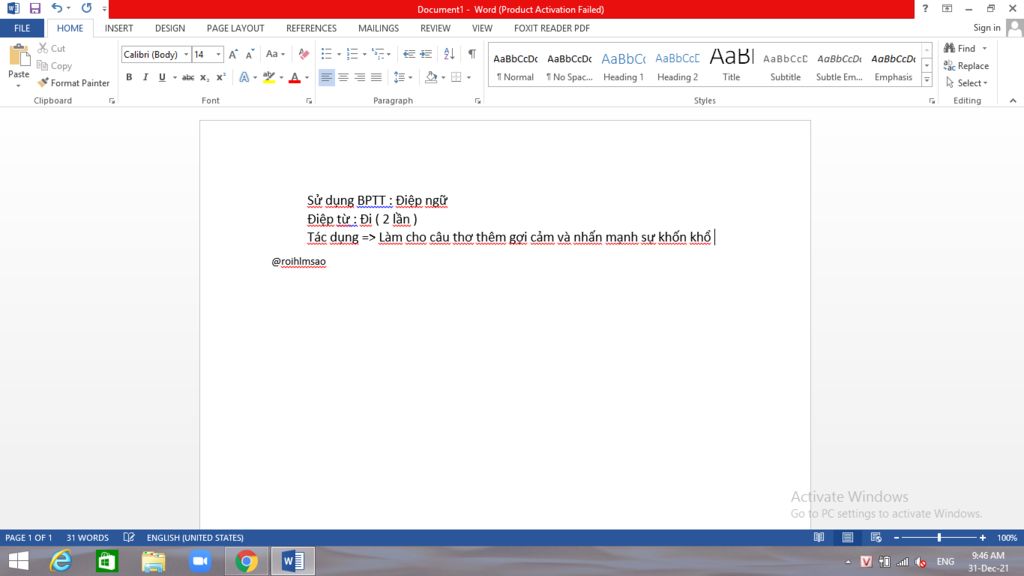
Task: Click Sign in link
Action: tap(987, 27)
